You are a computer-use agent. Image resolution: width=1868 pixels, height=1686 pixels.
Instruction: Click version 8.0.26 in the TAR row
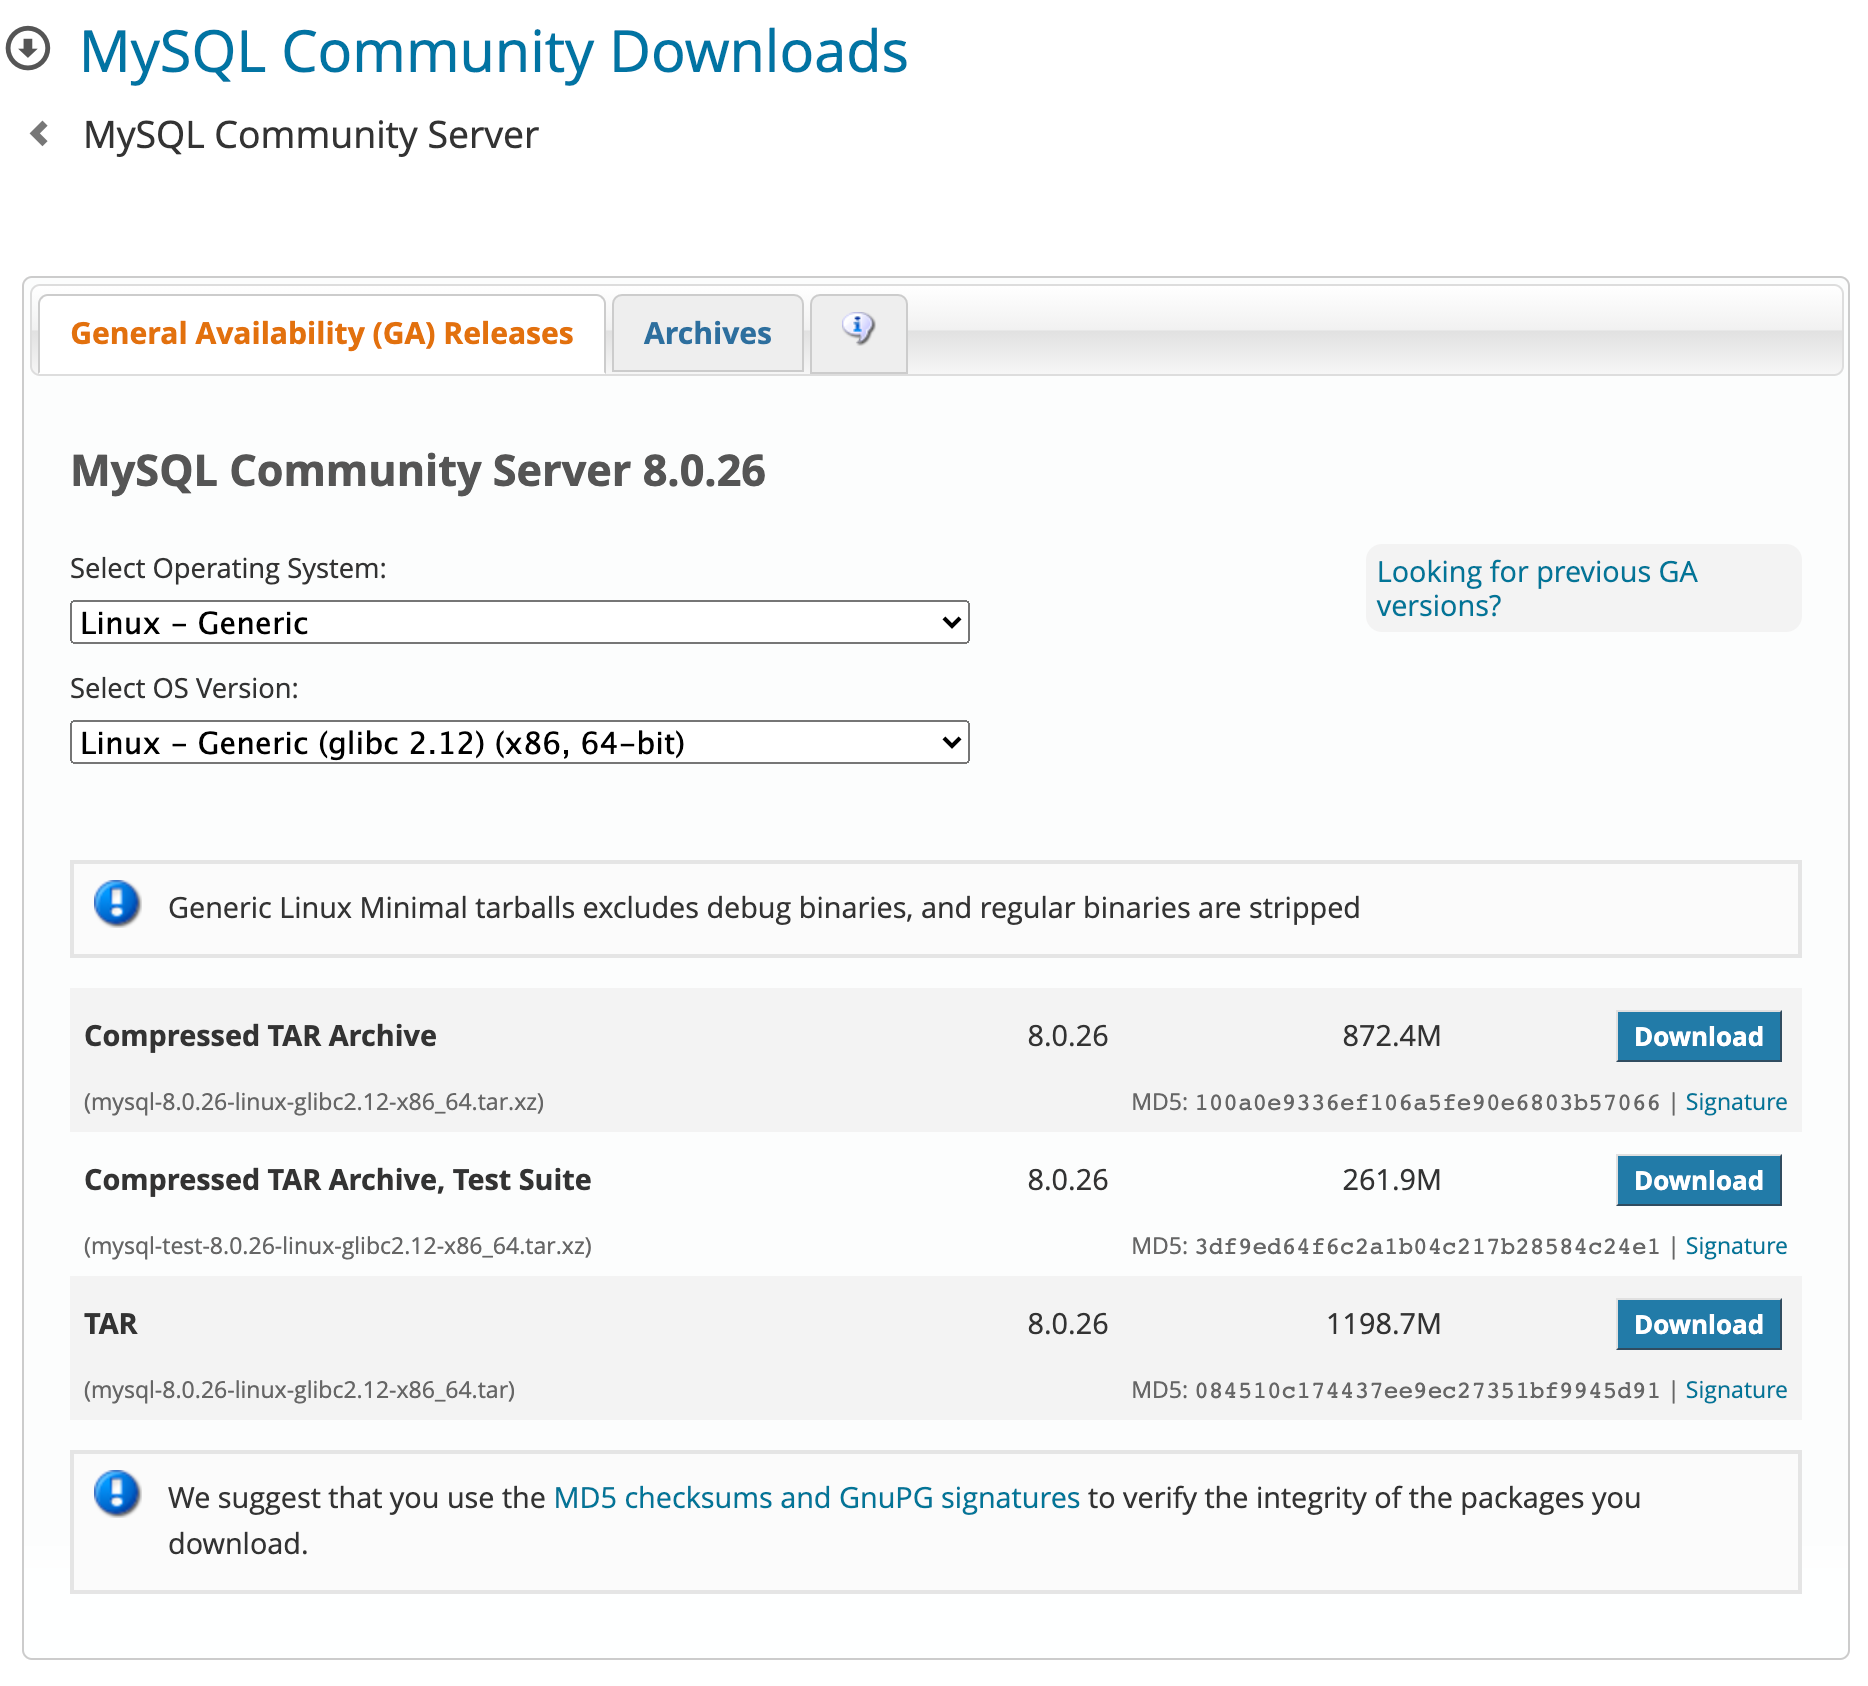point(1067,1324)
